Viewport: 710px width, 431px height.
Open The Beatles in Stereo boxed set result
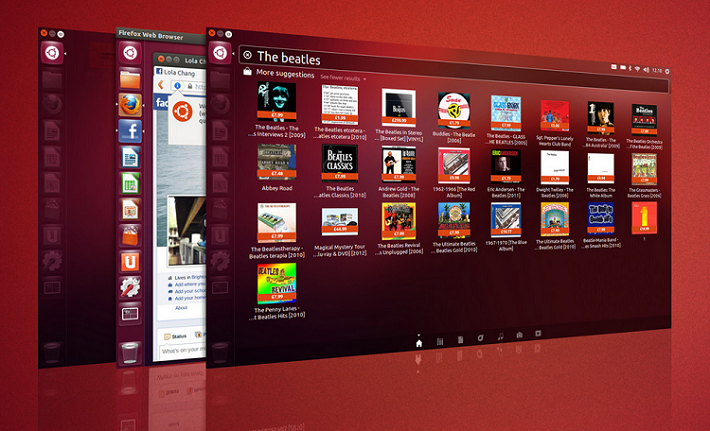point(398,115)
